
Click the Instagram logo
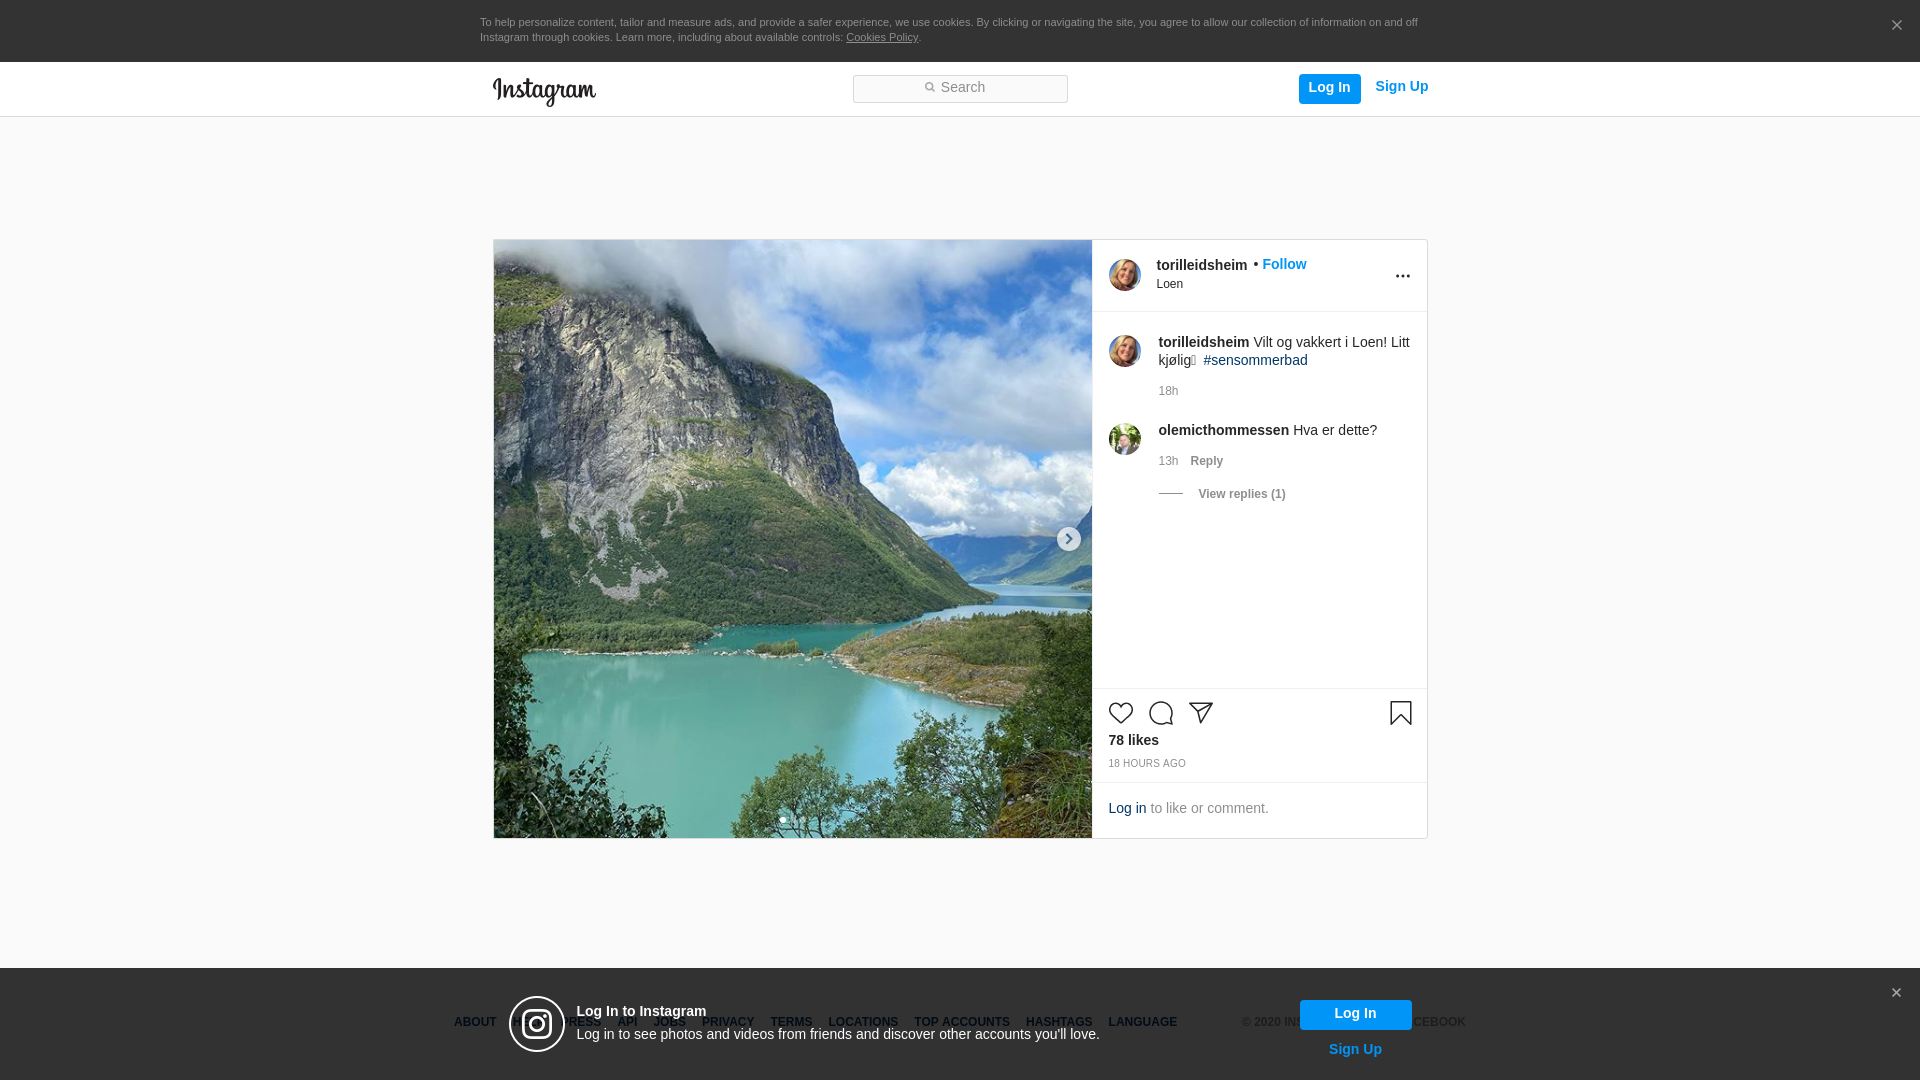tap(544, 91)
